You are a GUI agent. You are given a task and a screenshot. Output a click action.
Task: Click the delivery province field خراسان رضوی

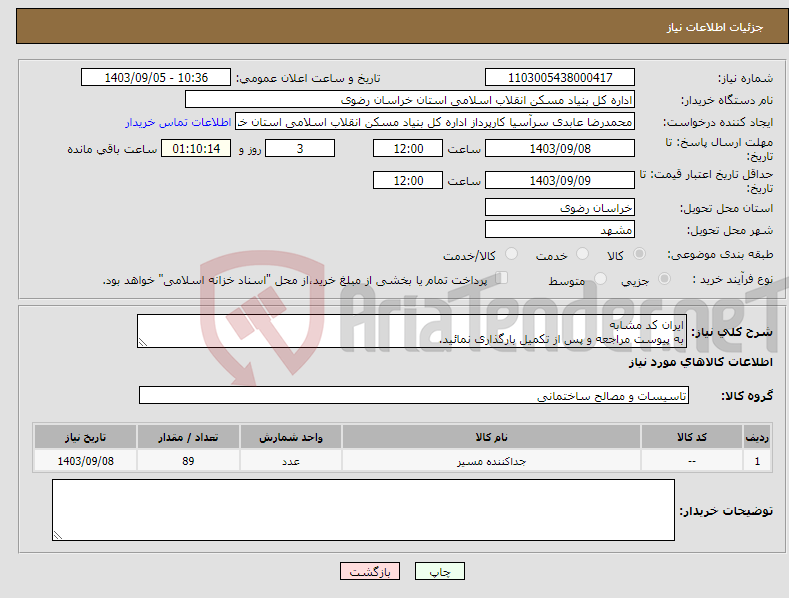click(560, 207)
